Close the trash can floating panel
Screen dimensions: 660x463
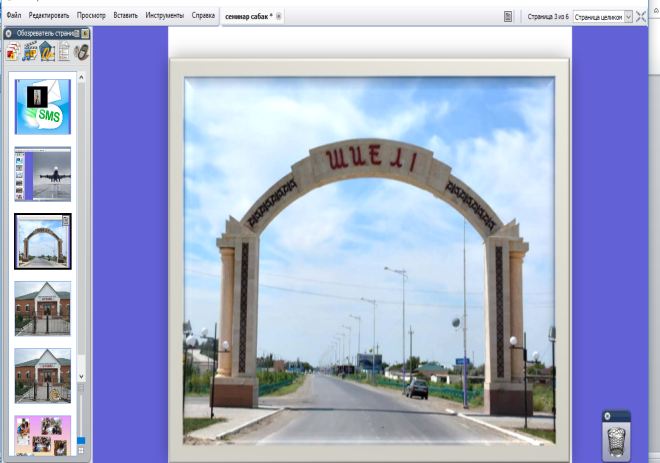point(607,416)
